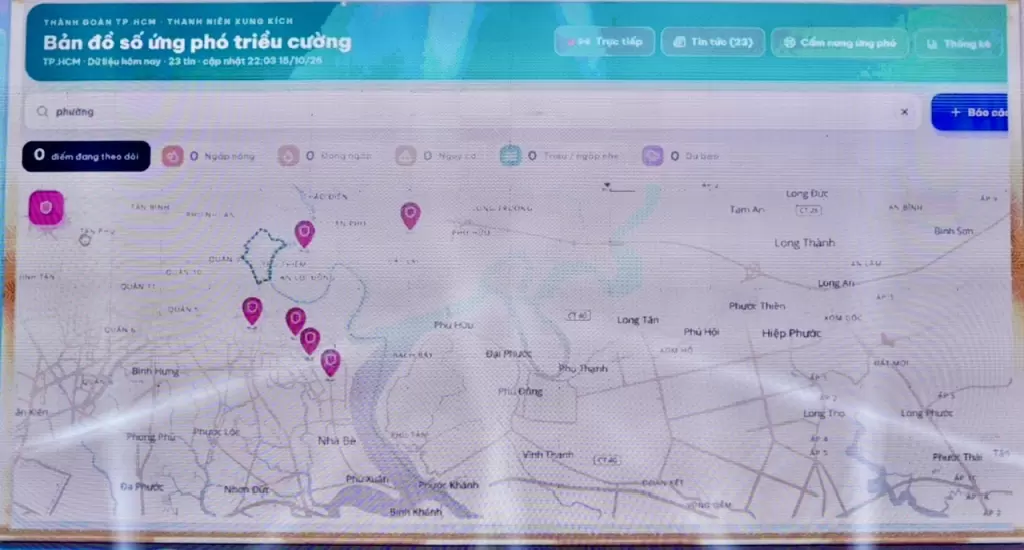Click the Đa Phước map label
The image size is (1024, 550).
pyautogui.click(x=142, y=487)
